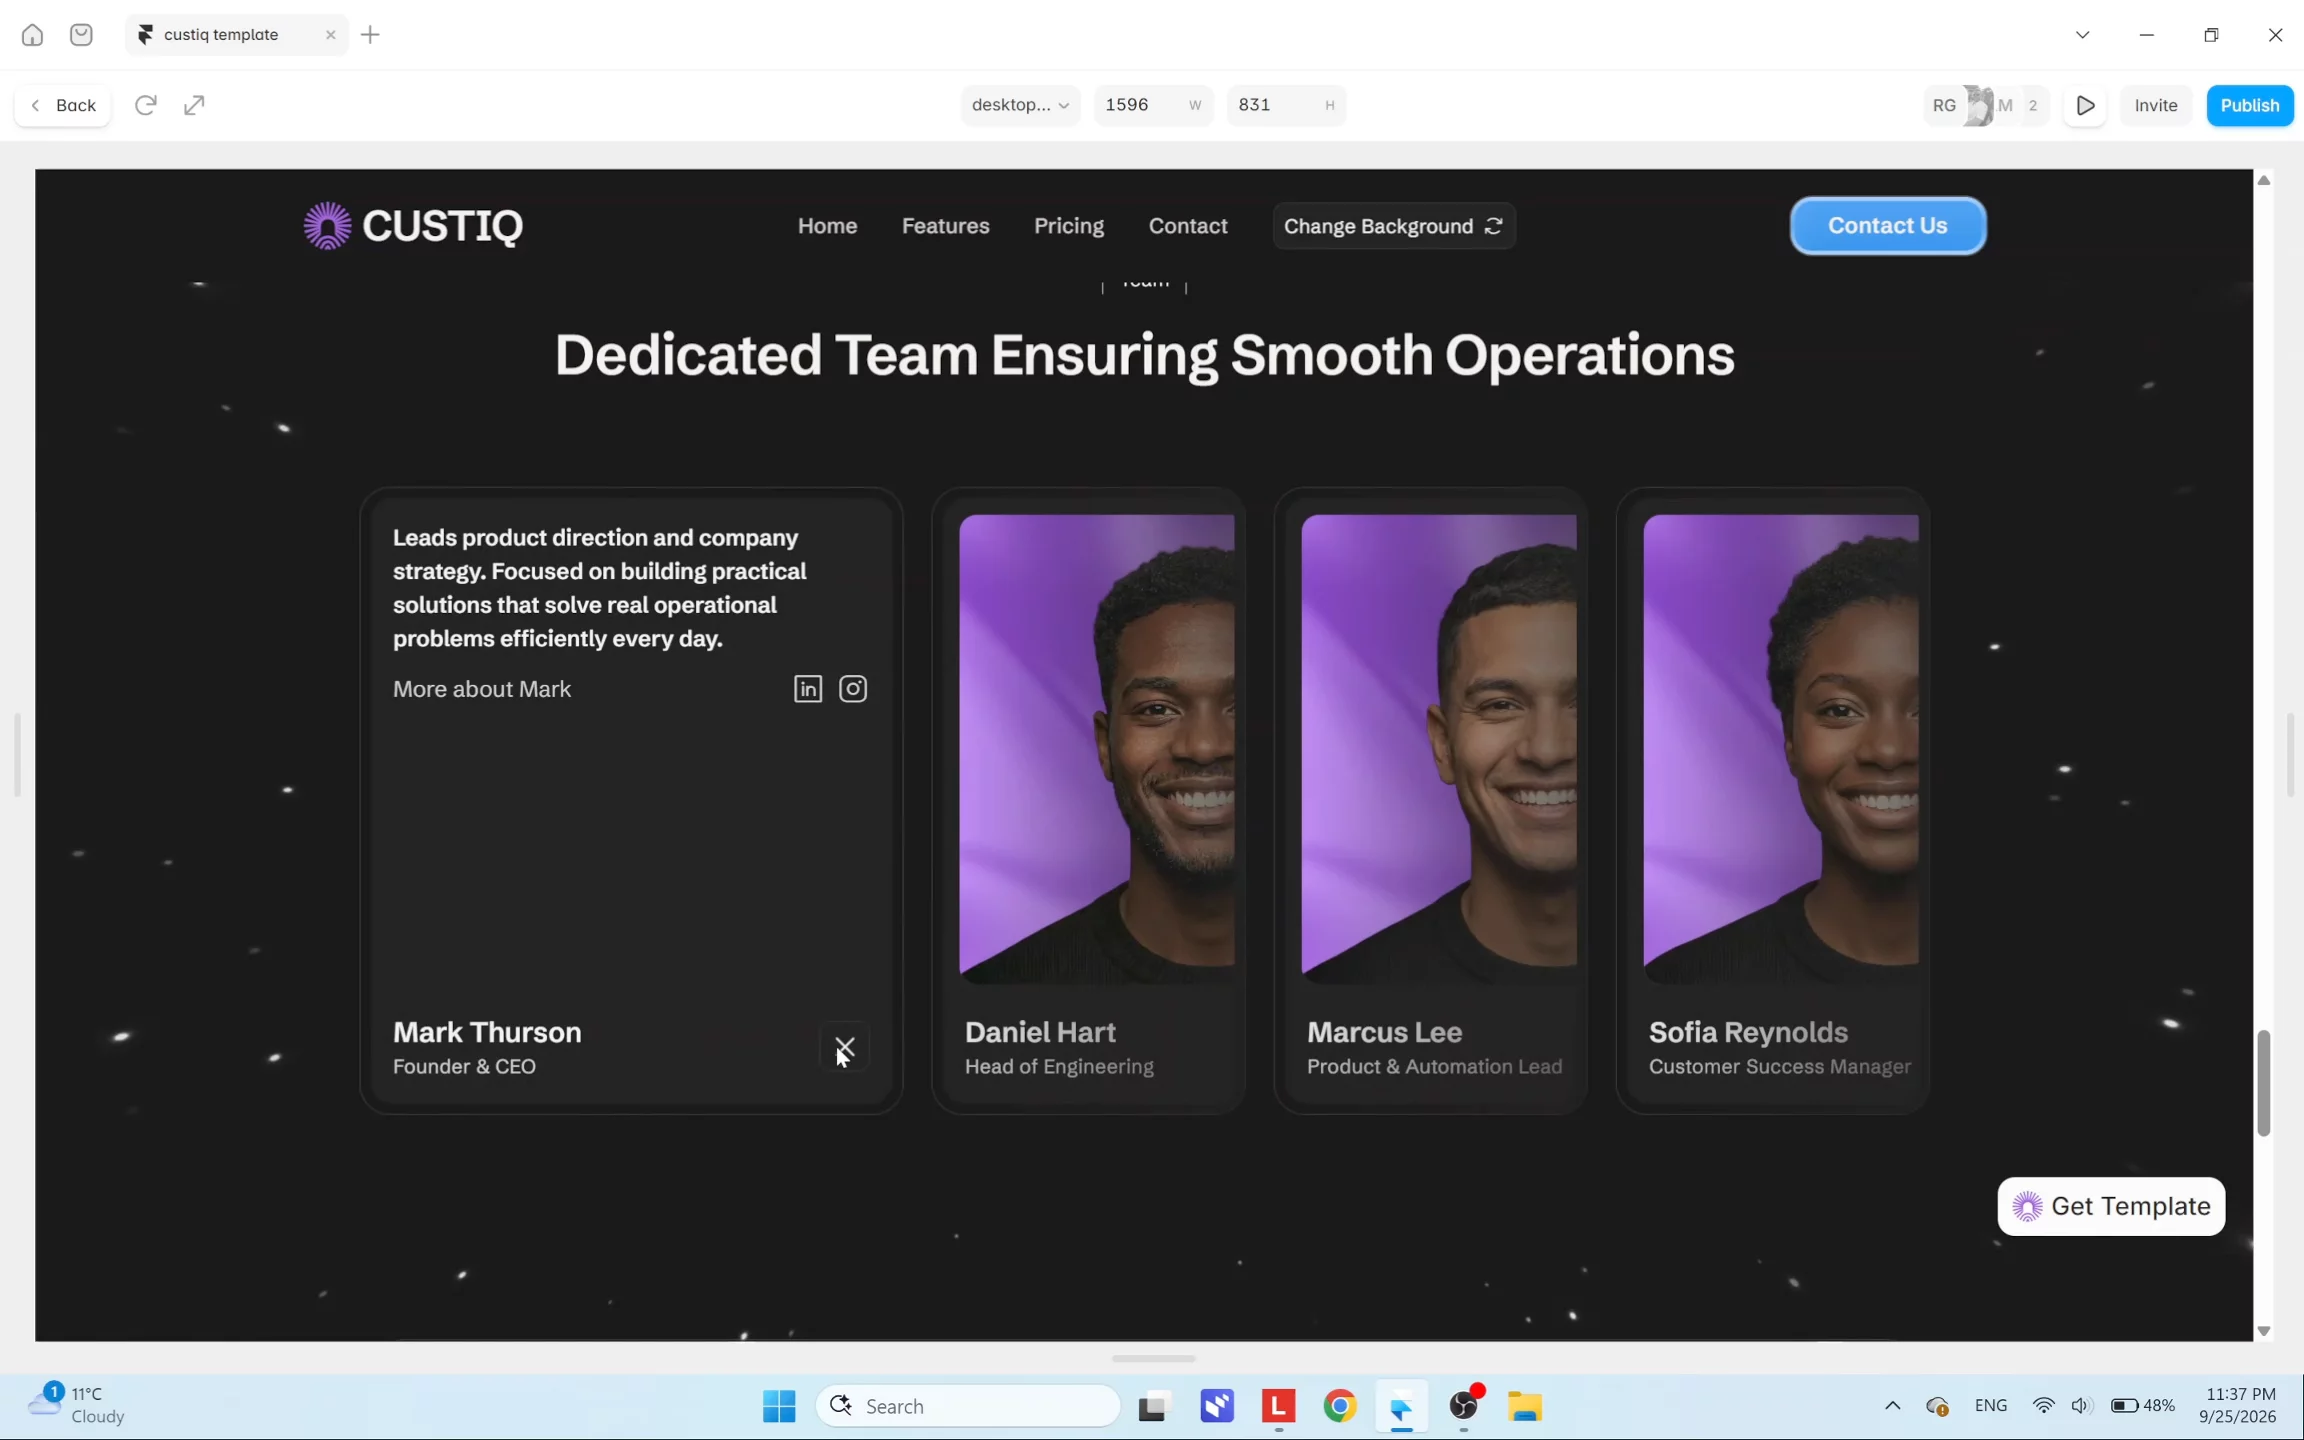Select Sofia Reynolds' photo card
Screen dimensions: 2304x1440
(x=1772, y=801)
